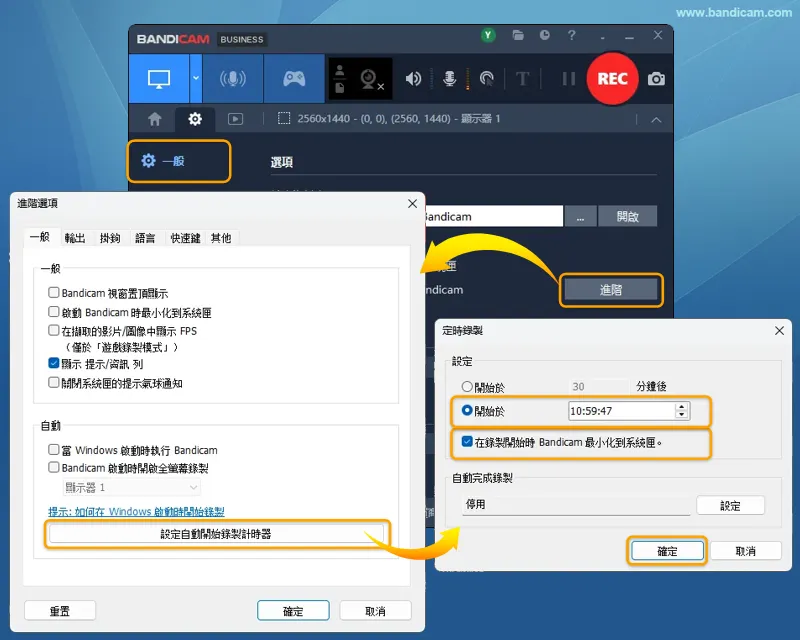The image size is (800, 640).
Task: Click the recording area rectangle icon
Action: point(284,119)
